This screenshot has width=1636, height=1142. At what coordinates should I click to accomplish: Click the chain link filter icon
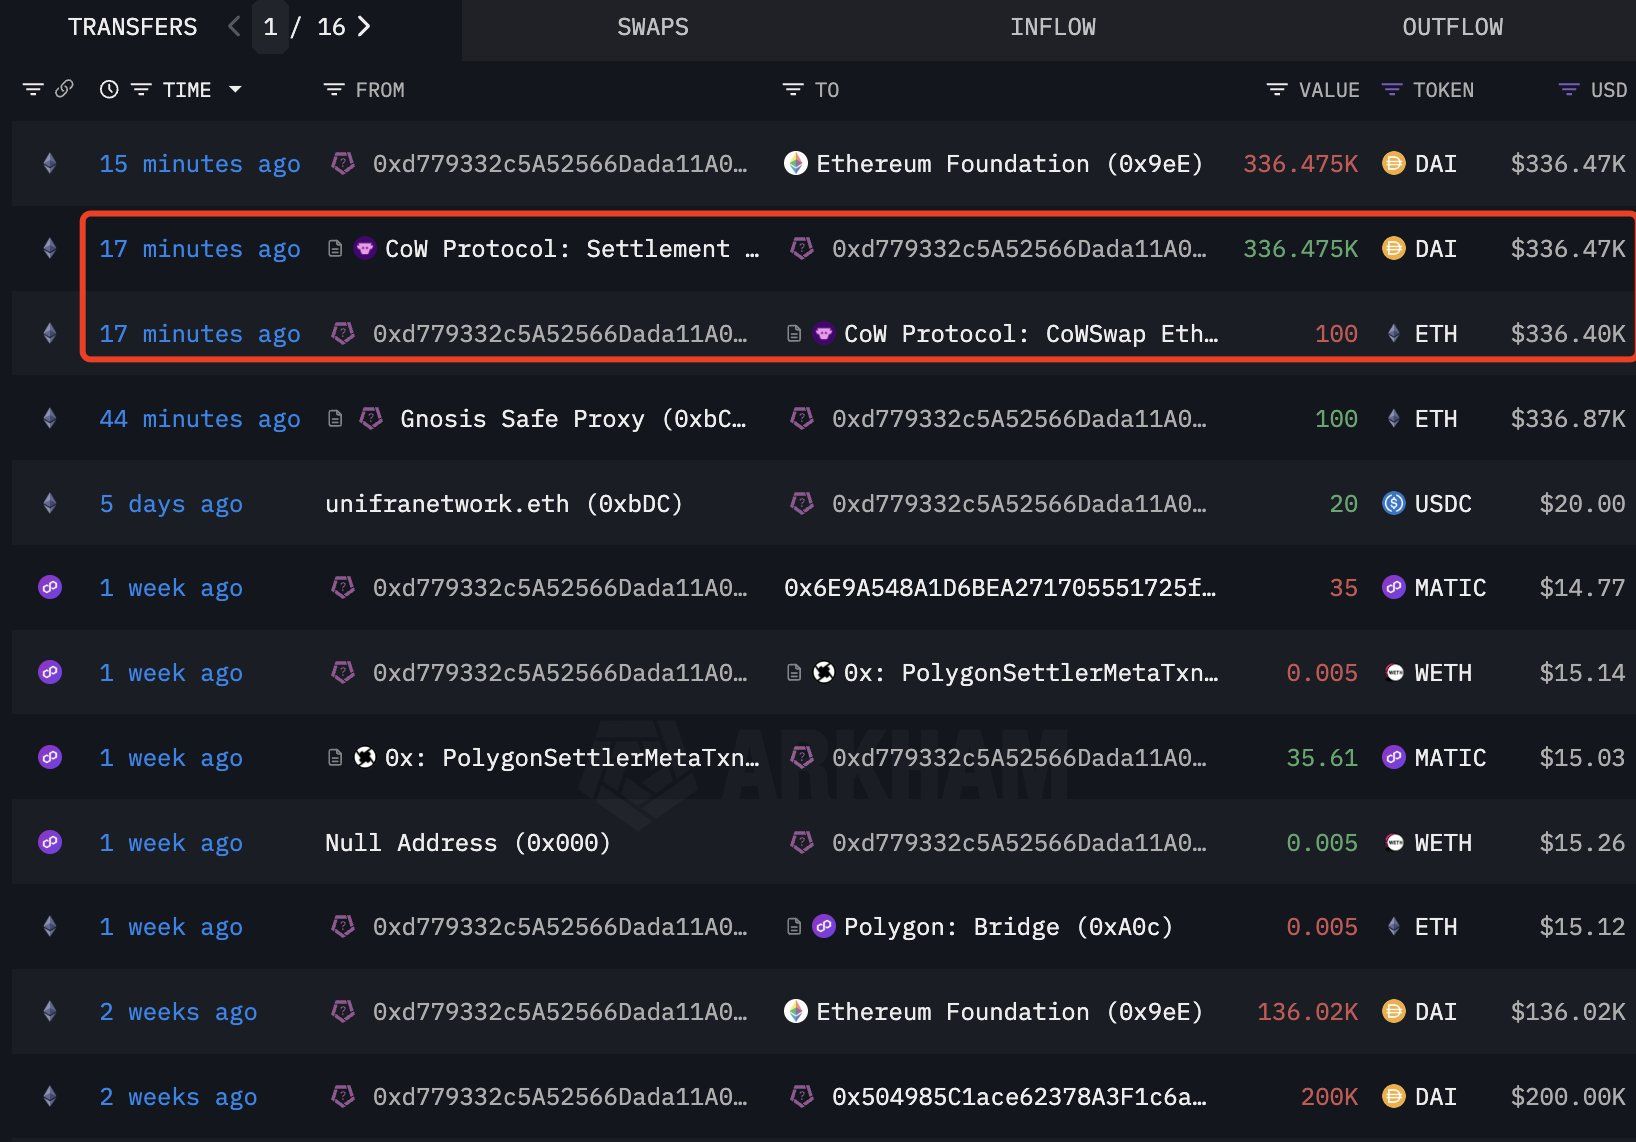point(64,89)
